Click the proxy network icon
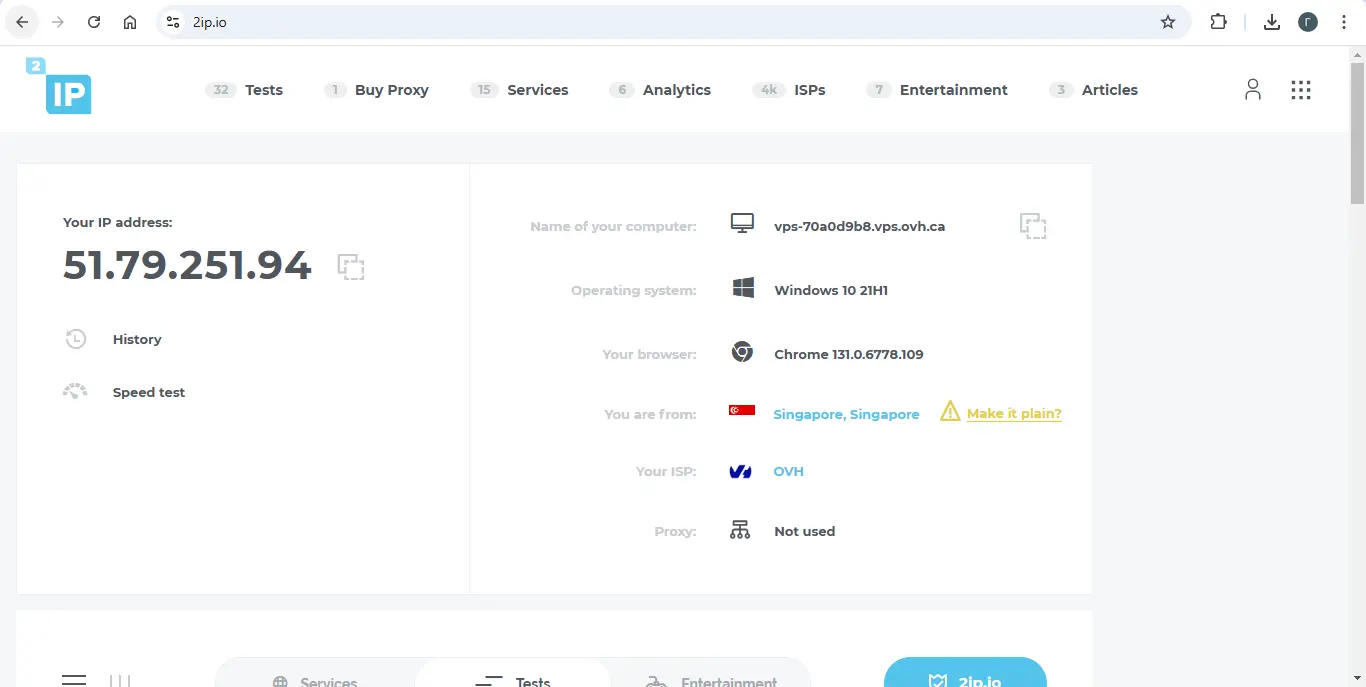1366x687 pixels. [740, 530]
